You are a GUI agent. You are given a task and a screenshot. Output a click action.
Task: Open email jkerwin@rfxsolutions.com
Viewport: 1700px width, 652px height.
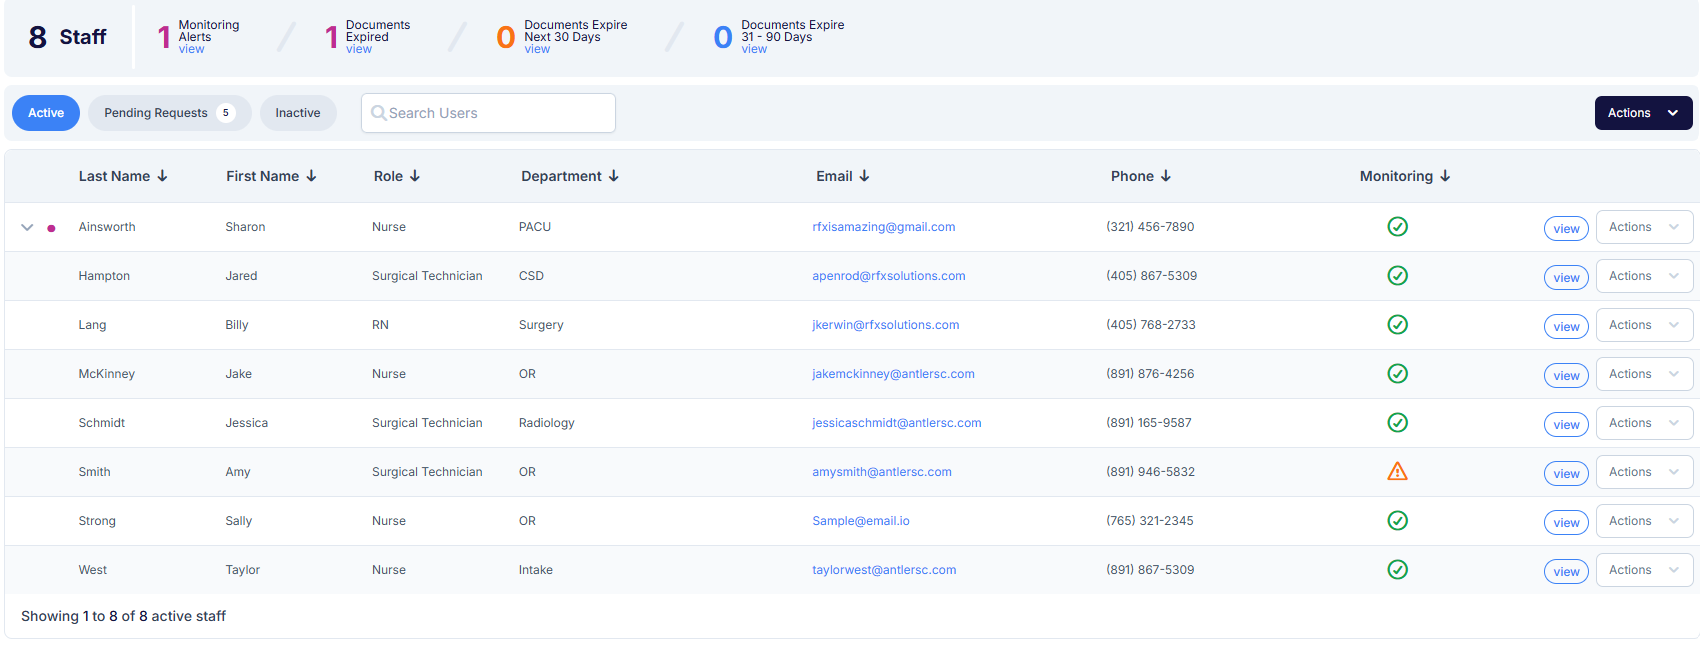click(x=885, y=325)
